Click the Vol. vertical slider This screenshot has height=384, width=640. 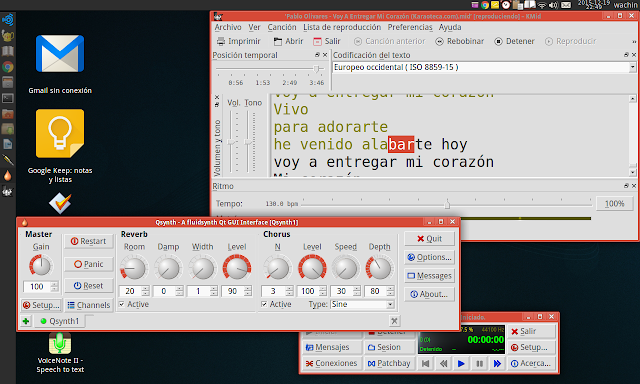231,142
